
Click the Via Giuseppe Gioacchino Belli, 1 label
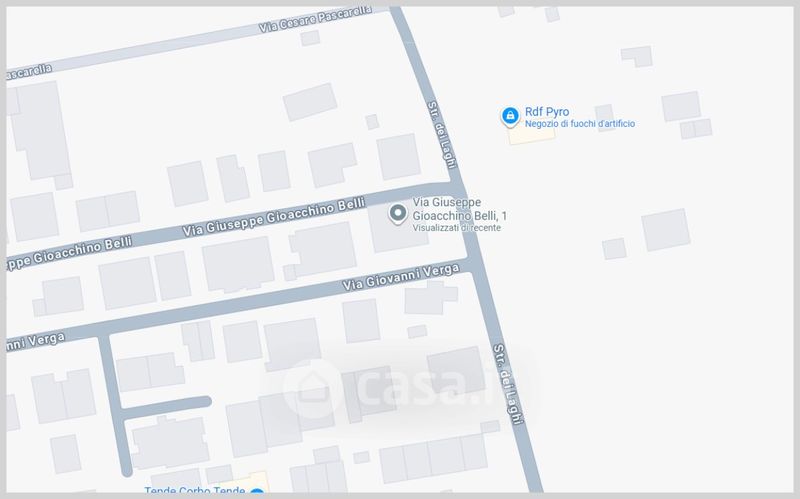pyautogui.click(x=460, y=209)
